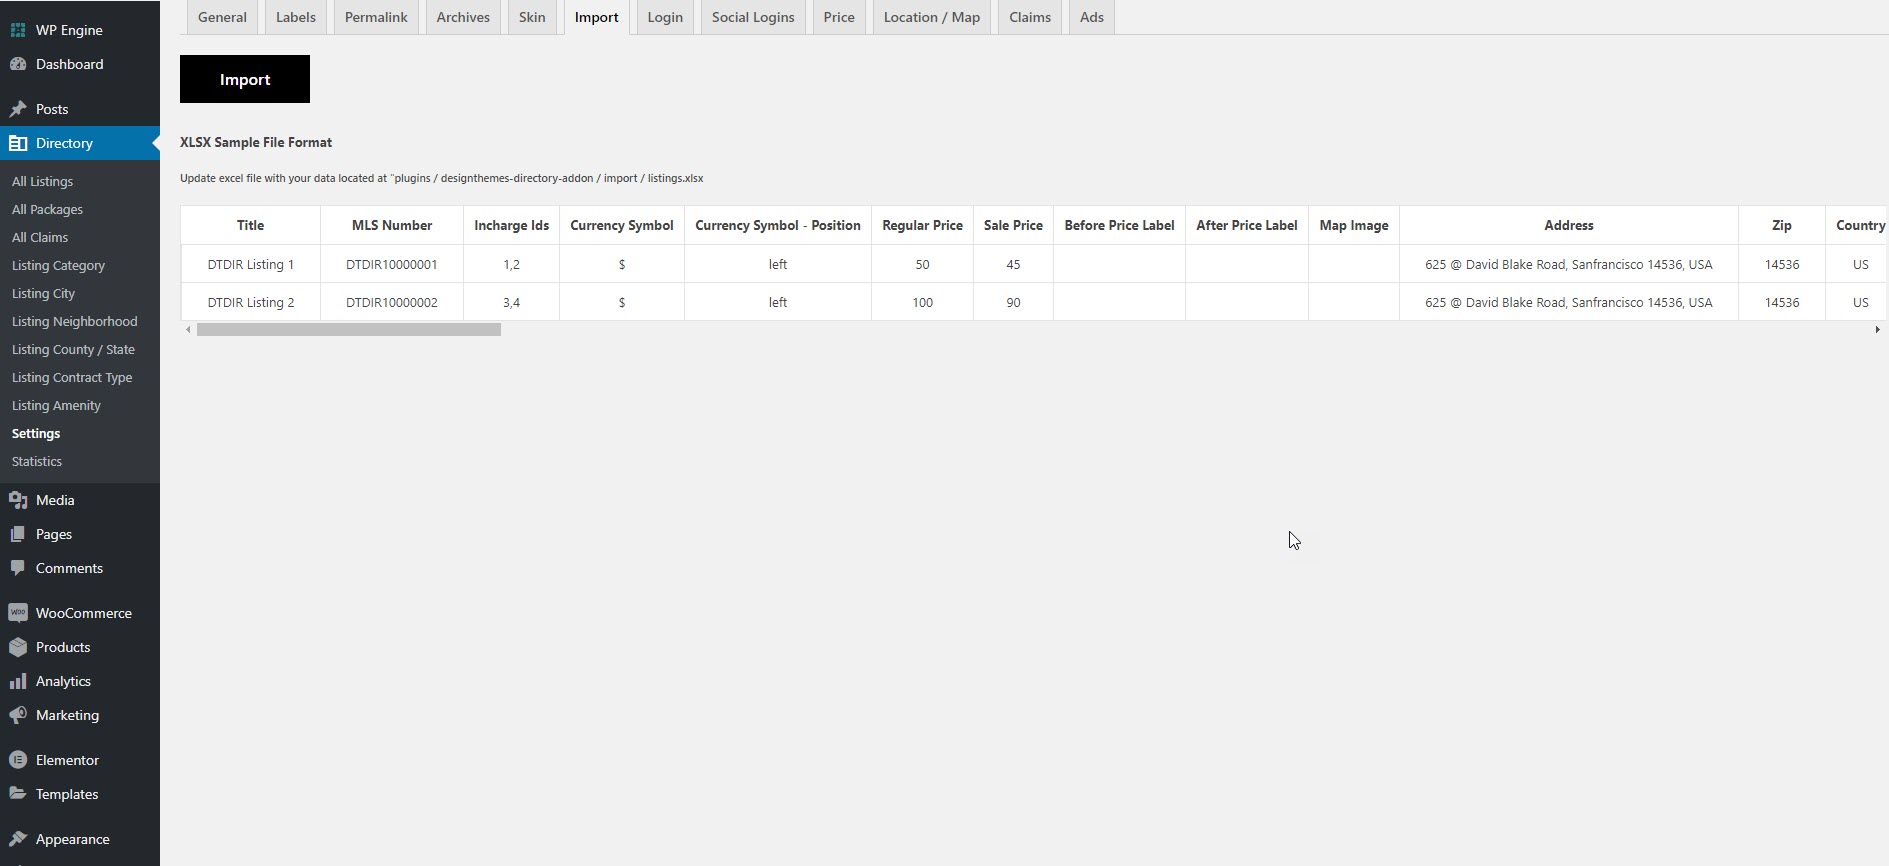The height and width of the screenshot is (866, 1889).
Task: Click the Before Price Label header
Action: [1120, 225]
